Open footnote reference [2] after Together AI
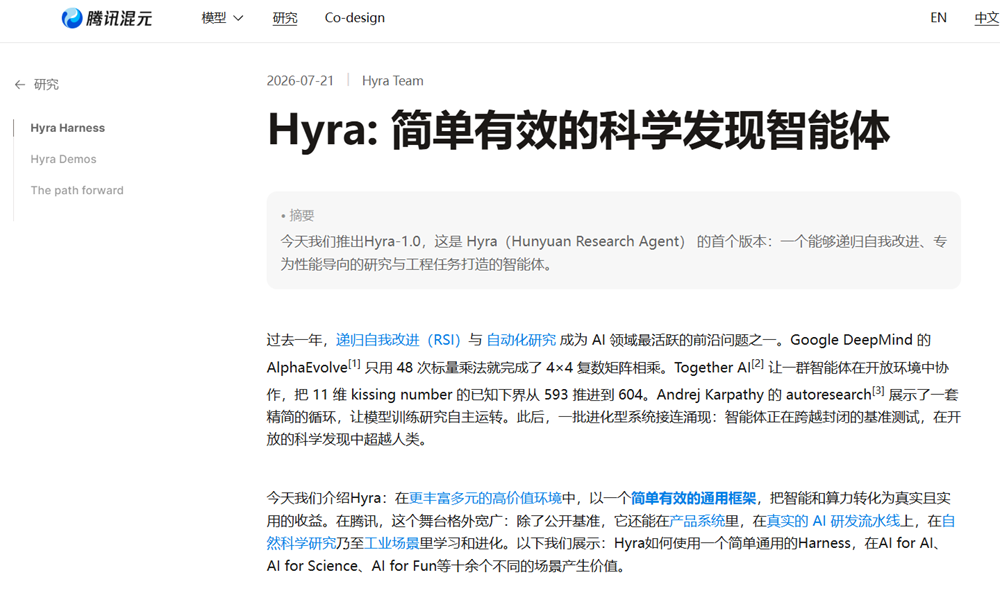Viewport: 1000px width, 593px height. coord(757,363)
